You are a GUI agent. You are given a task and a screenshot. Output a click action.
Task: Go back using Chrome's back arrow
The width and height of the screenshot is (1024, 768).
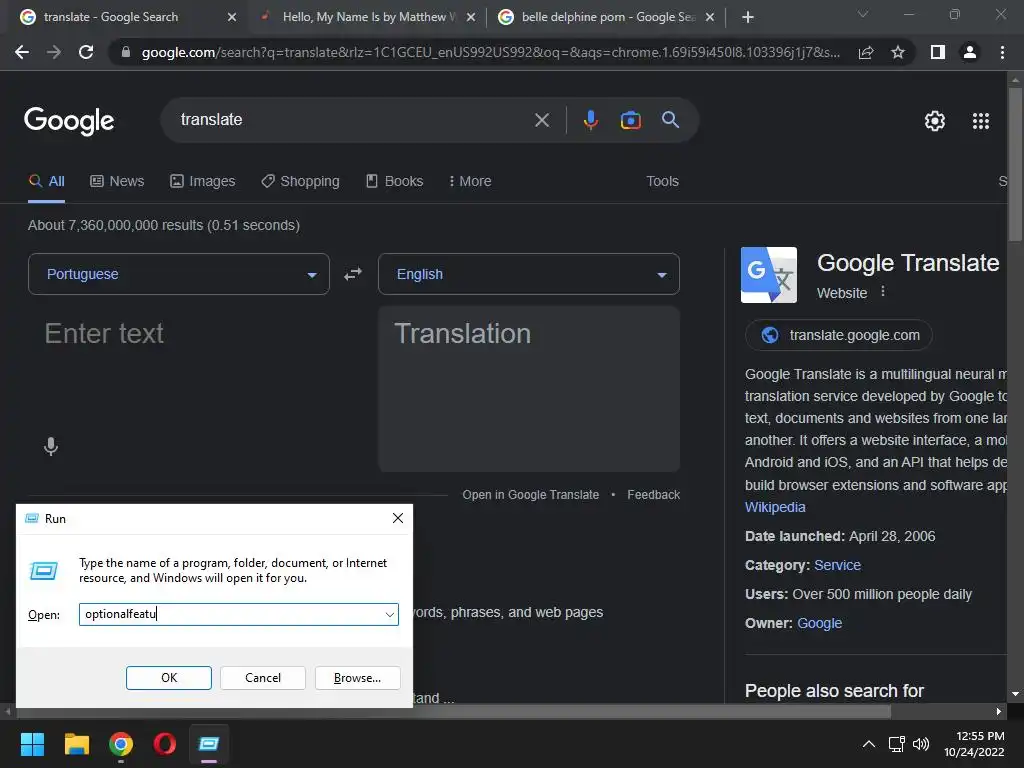(x=22, y=52)
